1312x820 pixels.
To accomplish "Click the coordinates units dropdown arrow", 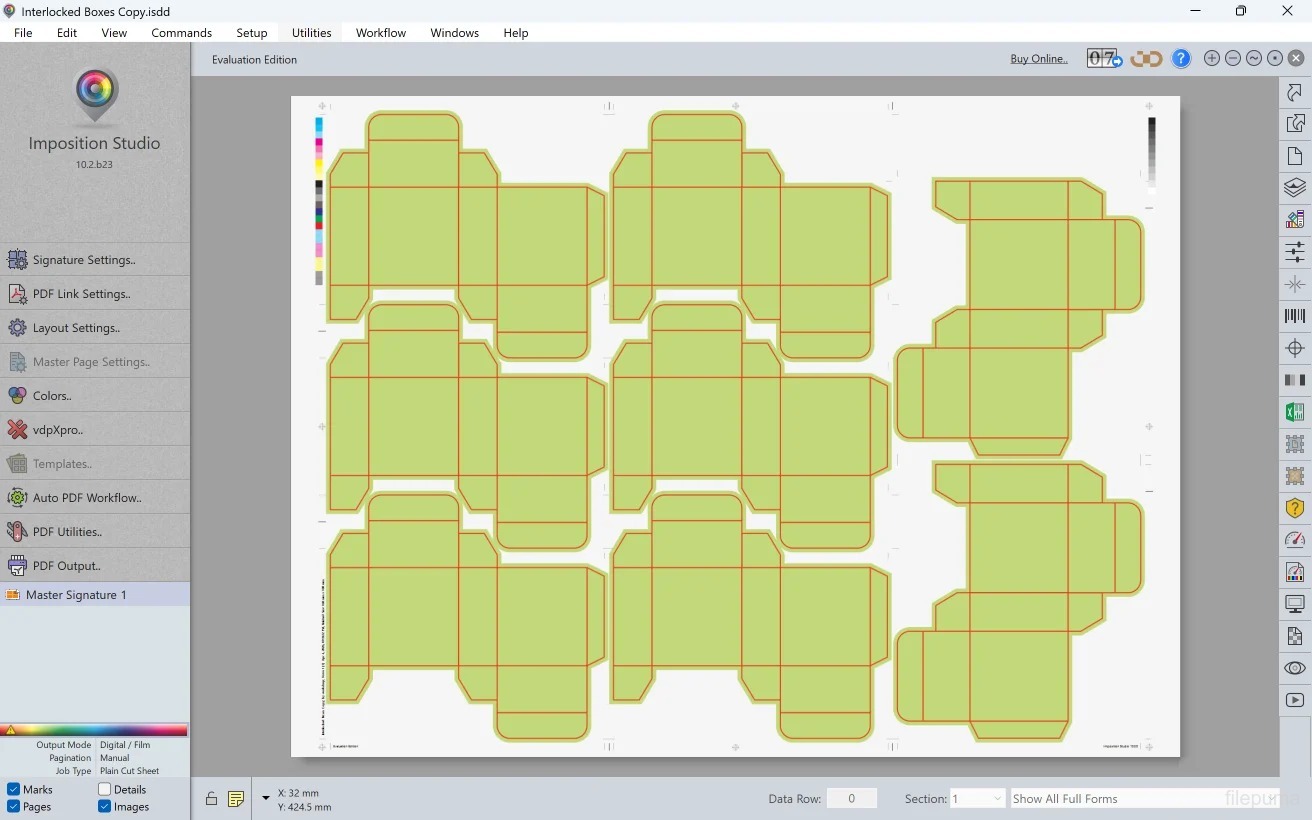I will (266, 798).
